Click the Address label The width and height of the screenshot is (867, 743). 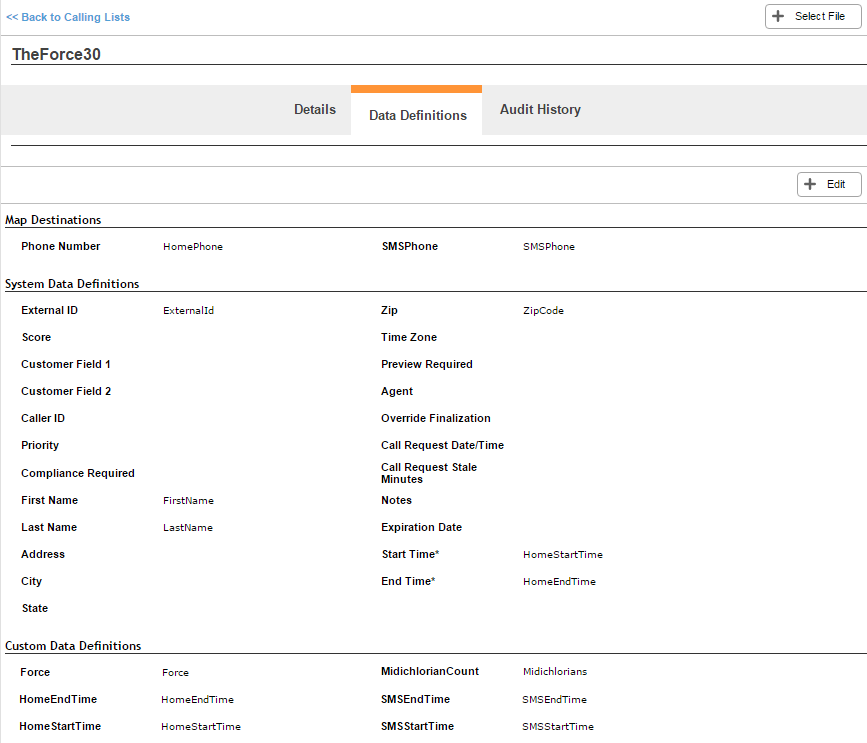point(43,554)
